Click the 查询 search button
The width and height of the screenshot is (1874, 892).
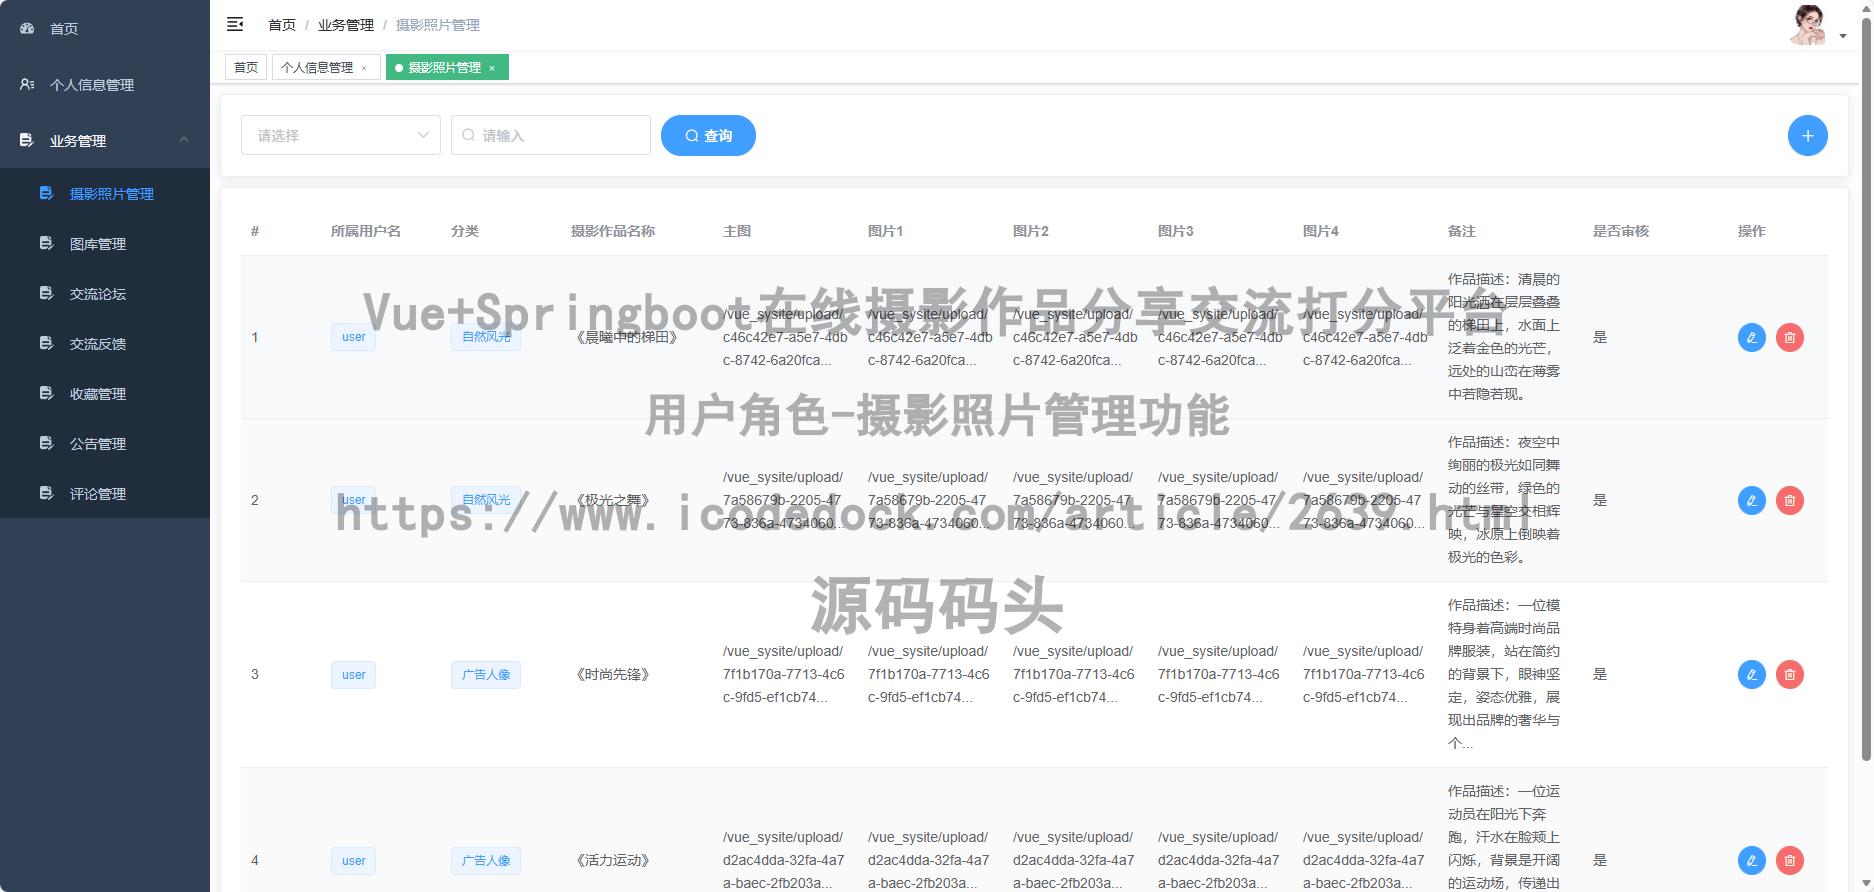tap(708, 136)
